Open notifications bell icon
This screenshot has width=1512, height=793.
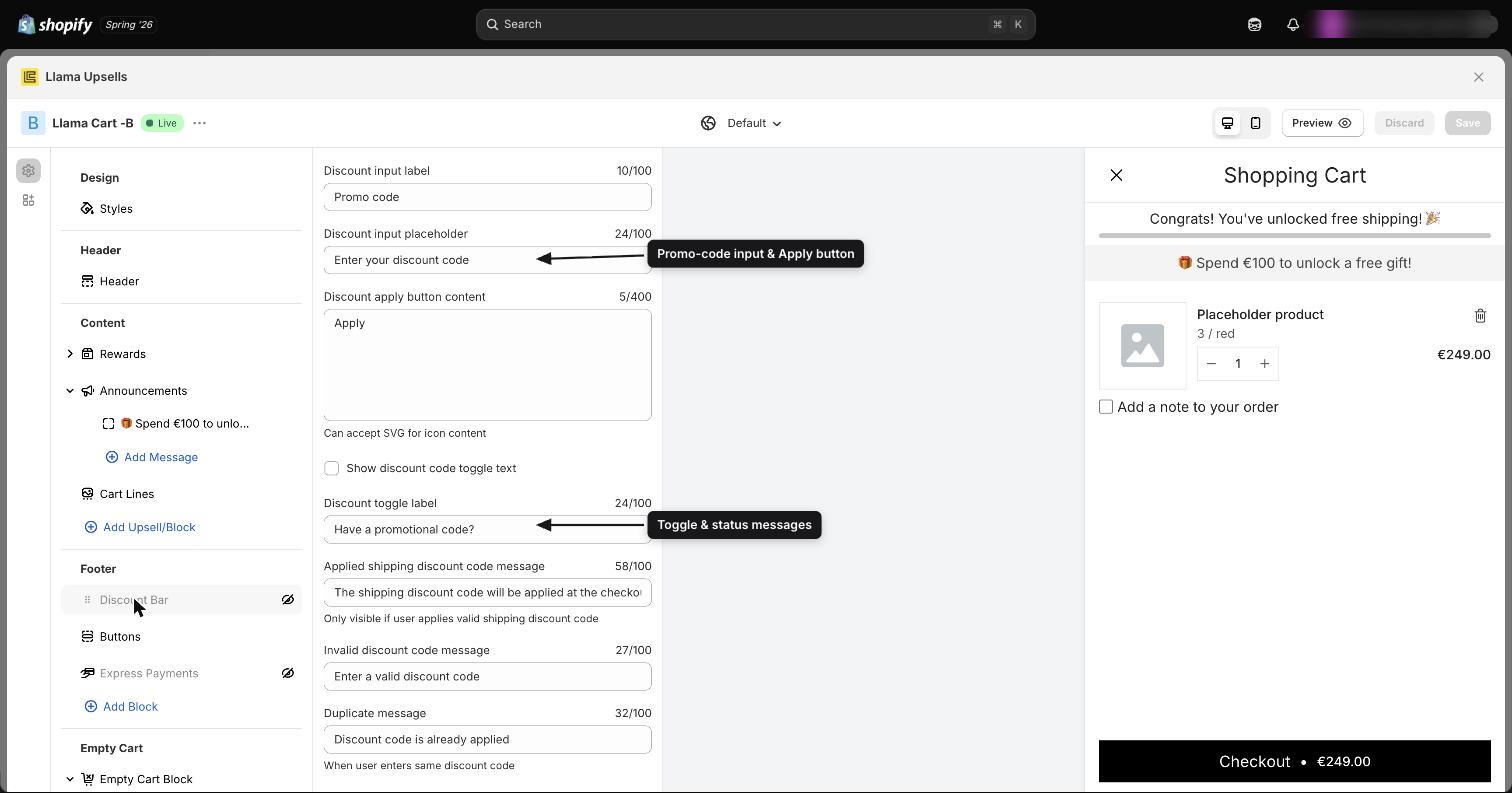(1293, 24)
